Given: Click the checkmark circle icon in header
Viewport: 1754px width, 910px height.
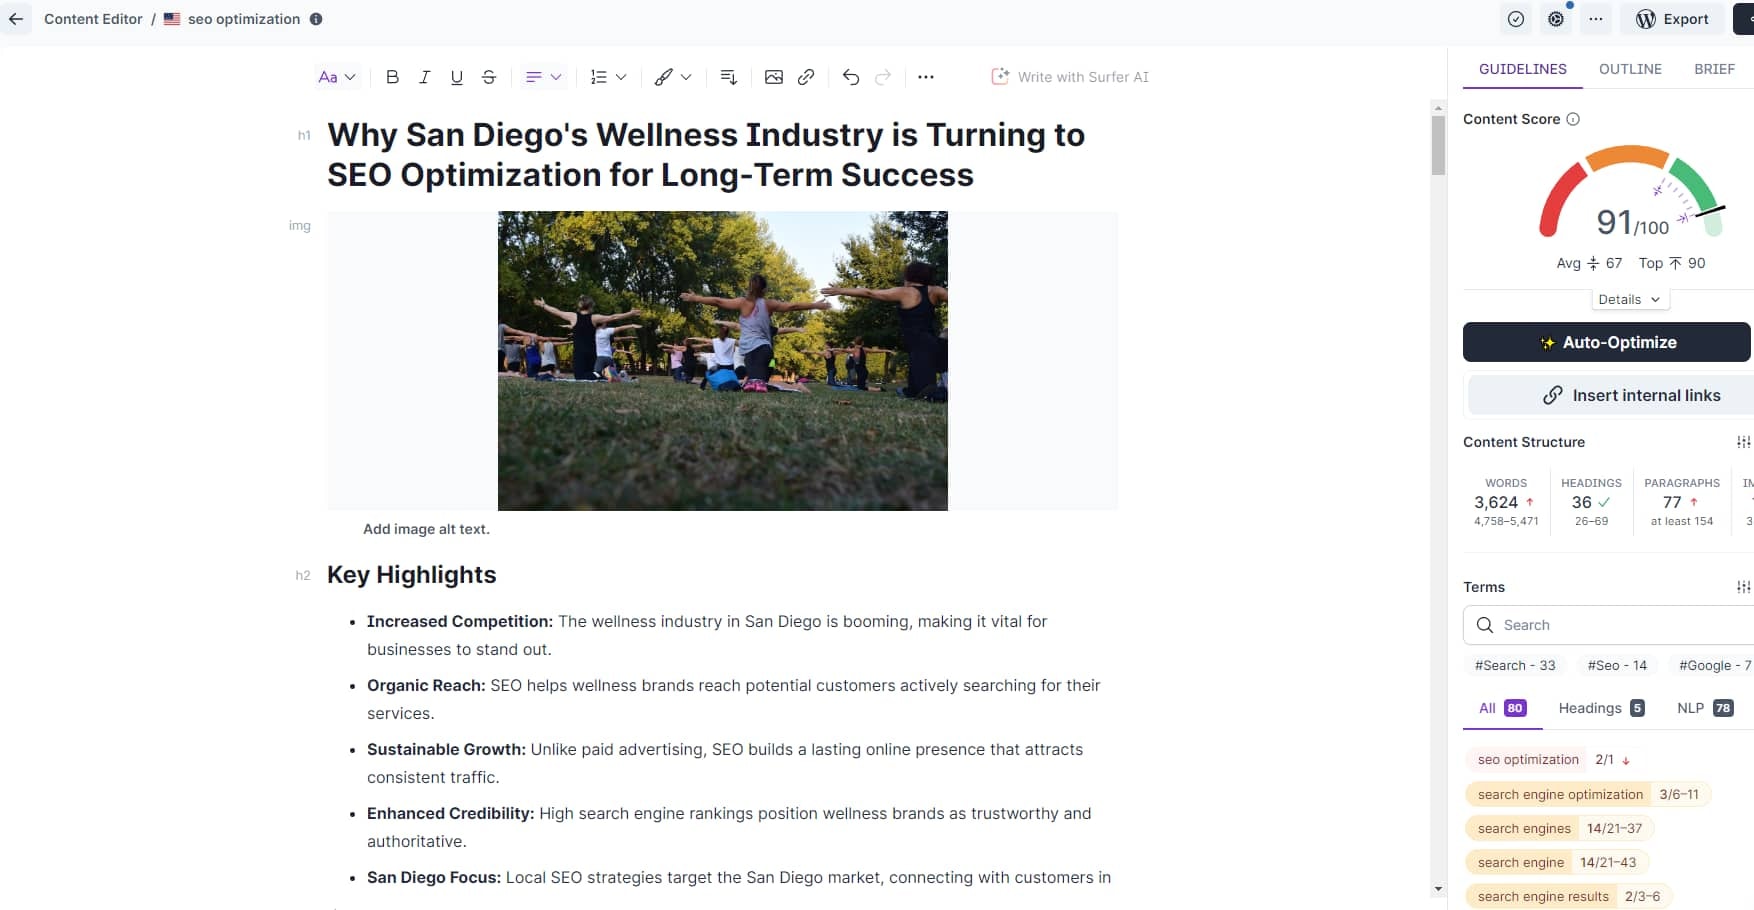Looking at the screenshot, I should click(x=1516, y=19).
